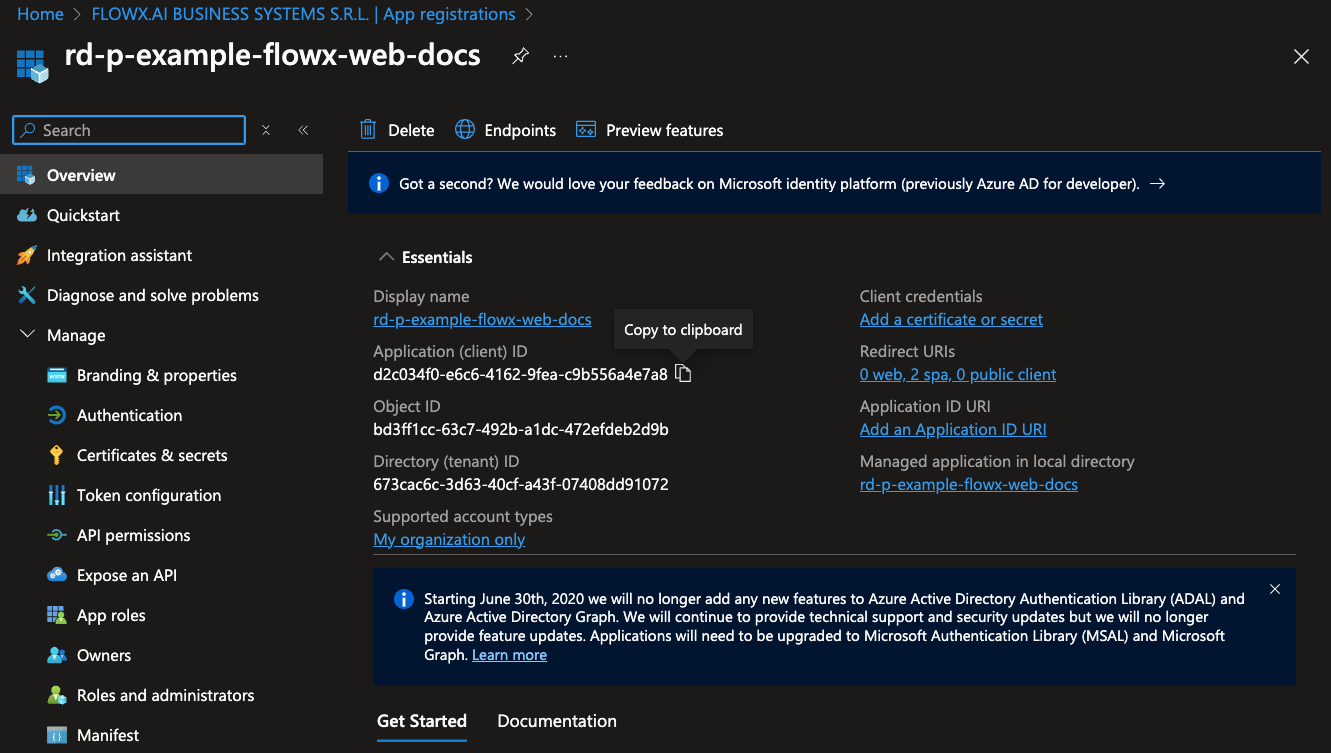The image size is (1331, 753).
Task: Copy the Application (client) ID to clipboard
Action: point(683,373)
